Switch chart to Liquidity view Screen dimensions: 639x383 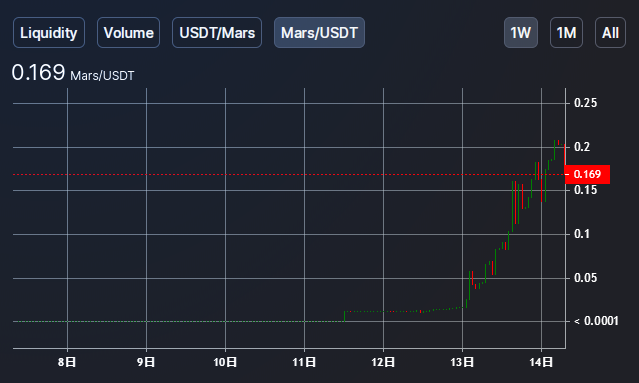(49, 33)
